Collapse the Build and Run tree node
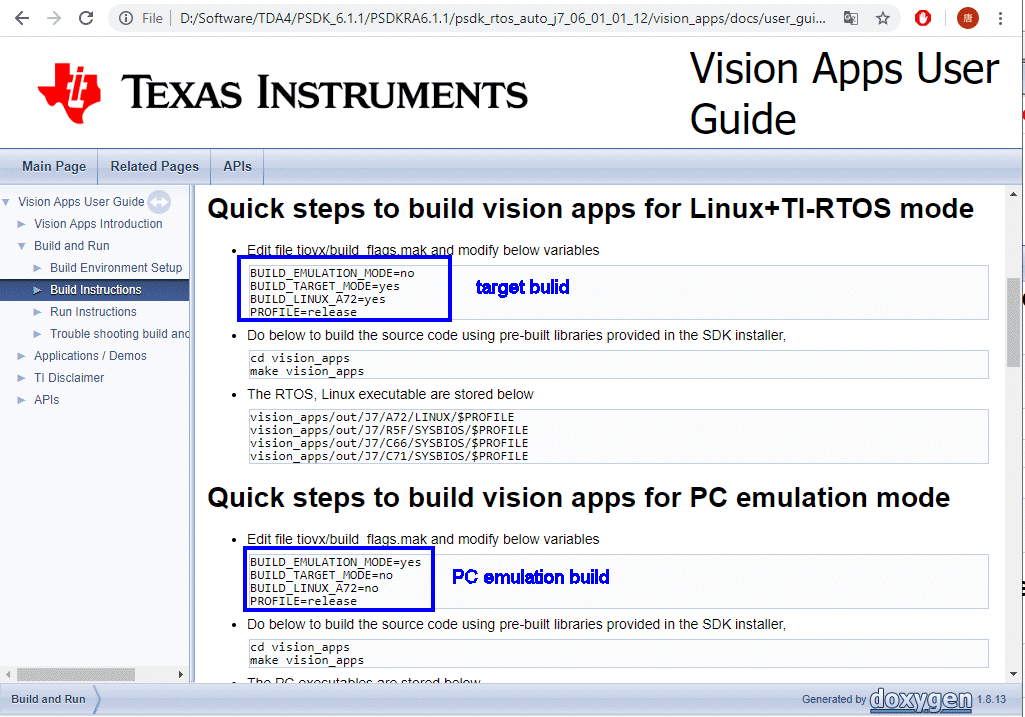1025x717 pixels. tap(22, 246)
